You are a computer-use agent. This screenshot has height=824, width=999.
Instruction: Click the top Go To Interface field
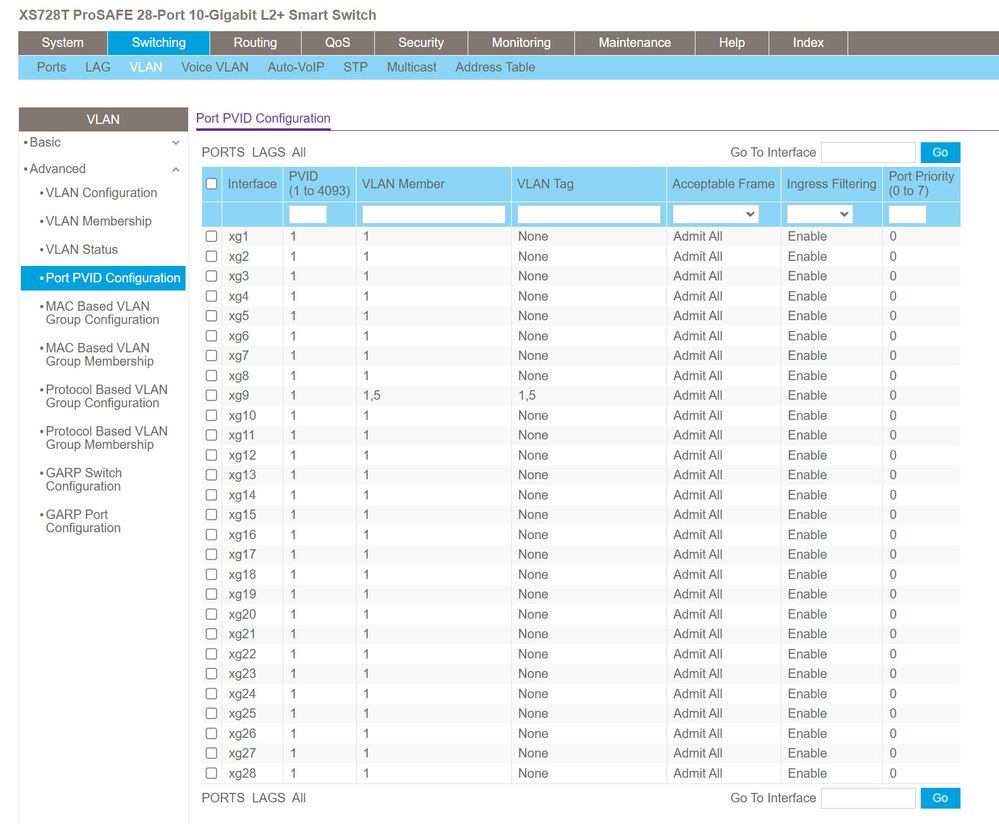point(868,152)
